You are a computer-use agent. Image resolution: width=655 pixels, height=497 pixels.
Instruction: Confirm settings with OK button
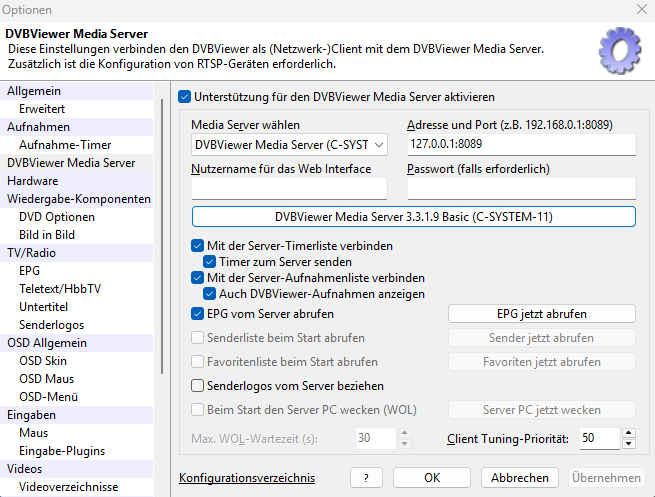click(432, 478)
